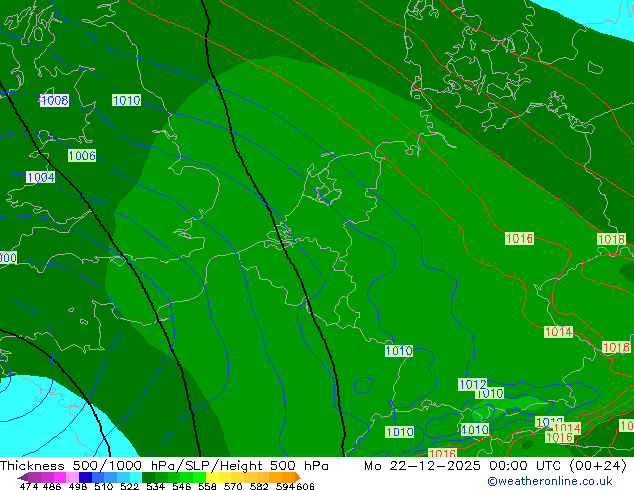Click the legend value 606
This screenshot has width=634, height=490.
pyautogui.click(x=305, y=486)
